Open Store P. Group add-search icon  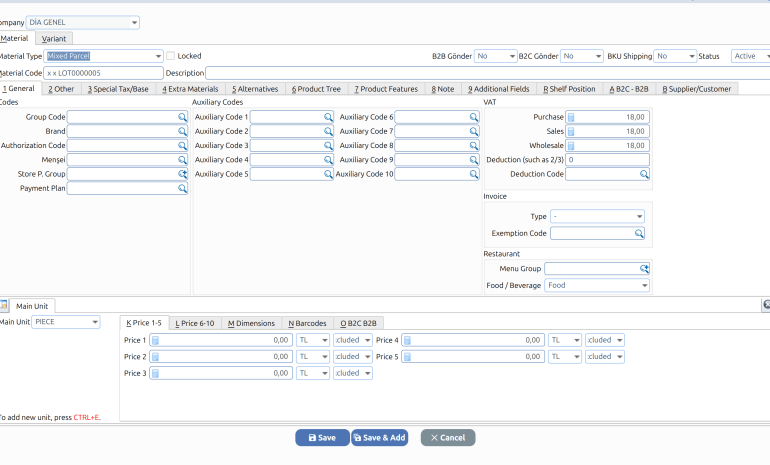[182, 174]
